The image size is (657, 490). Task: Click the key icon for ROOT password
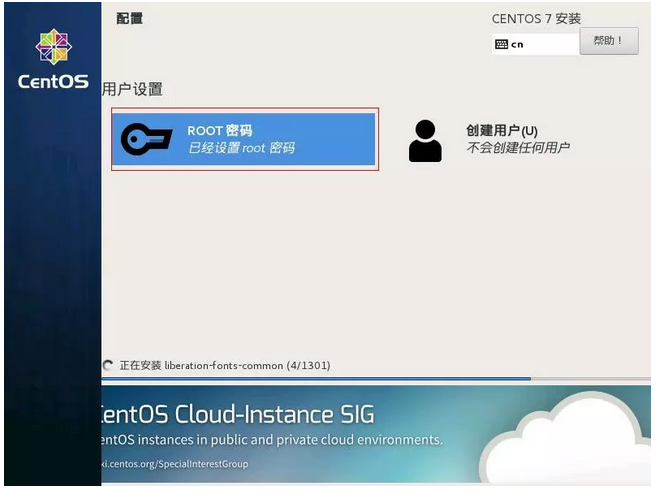tap(147, 139)
